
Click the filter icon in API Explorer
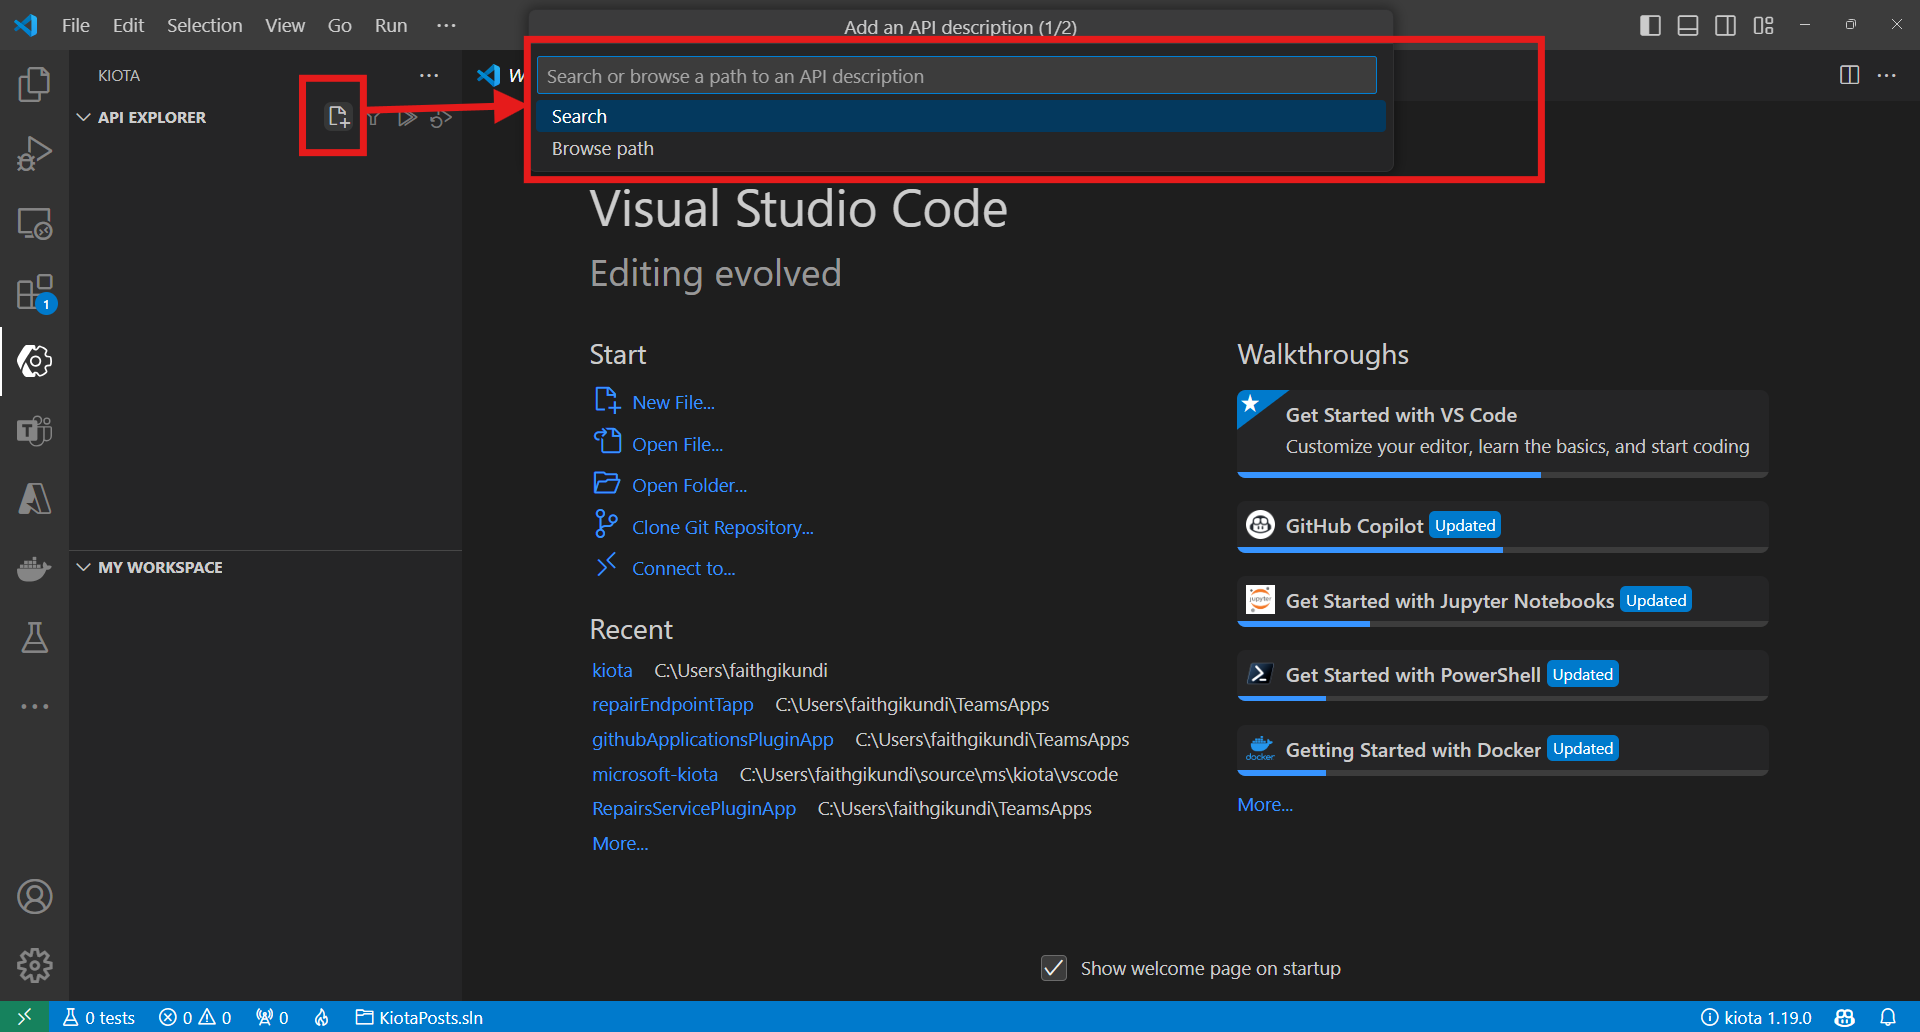tap(373, 118)
